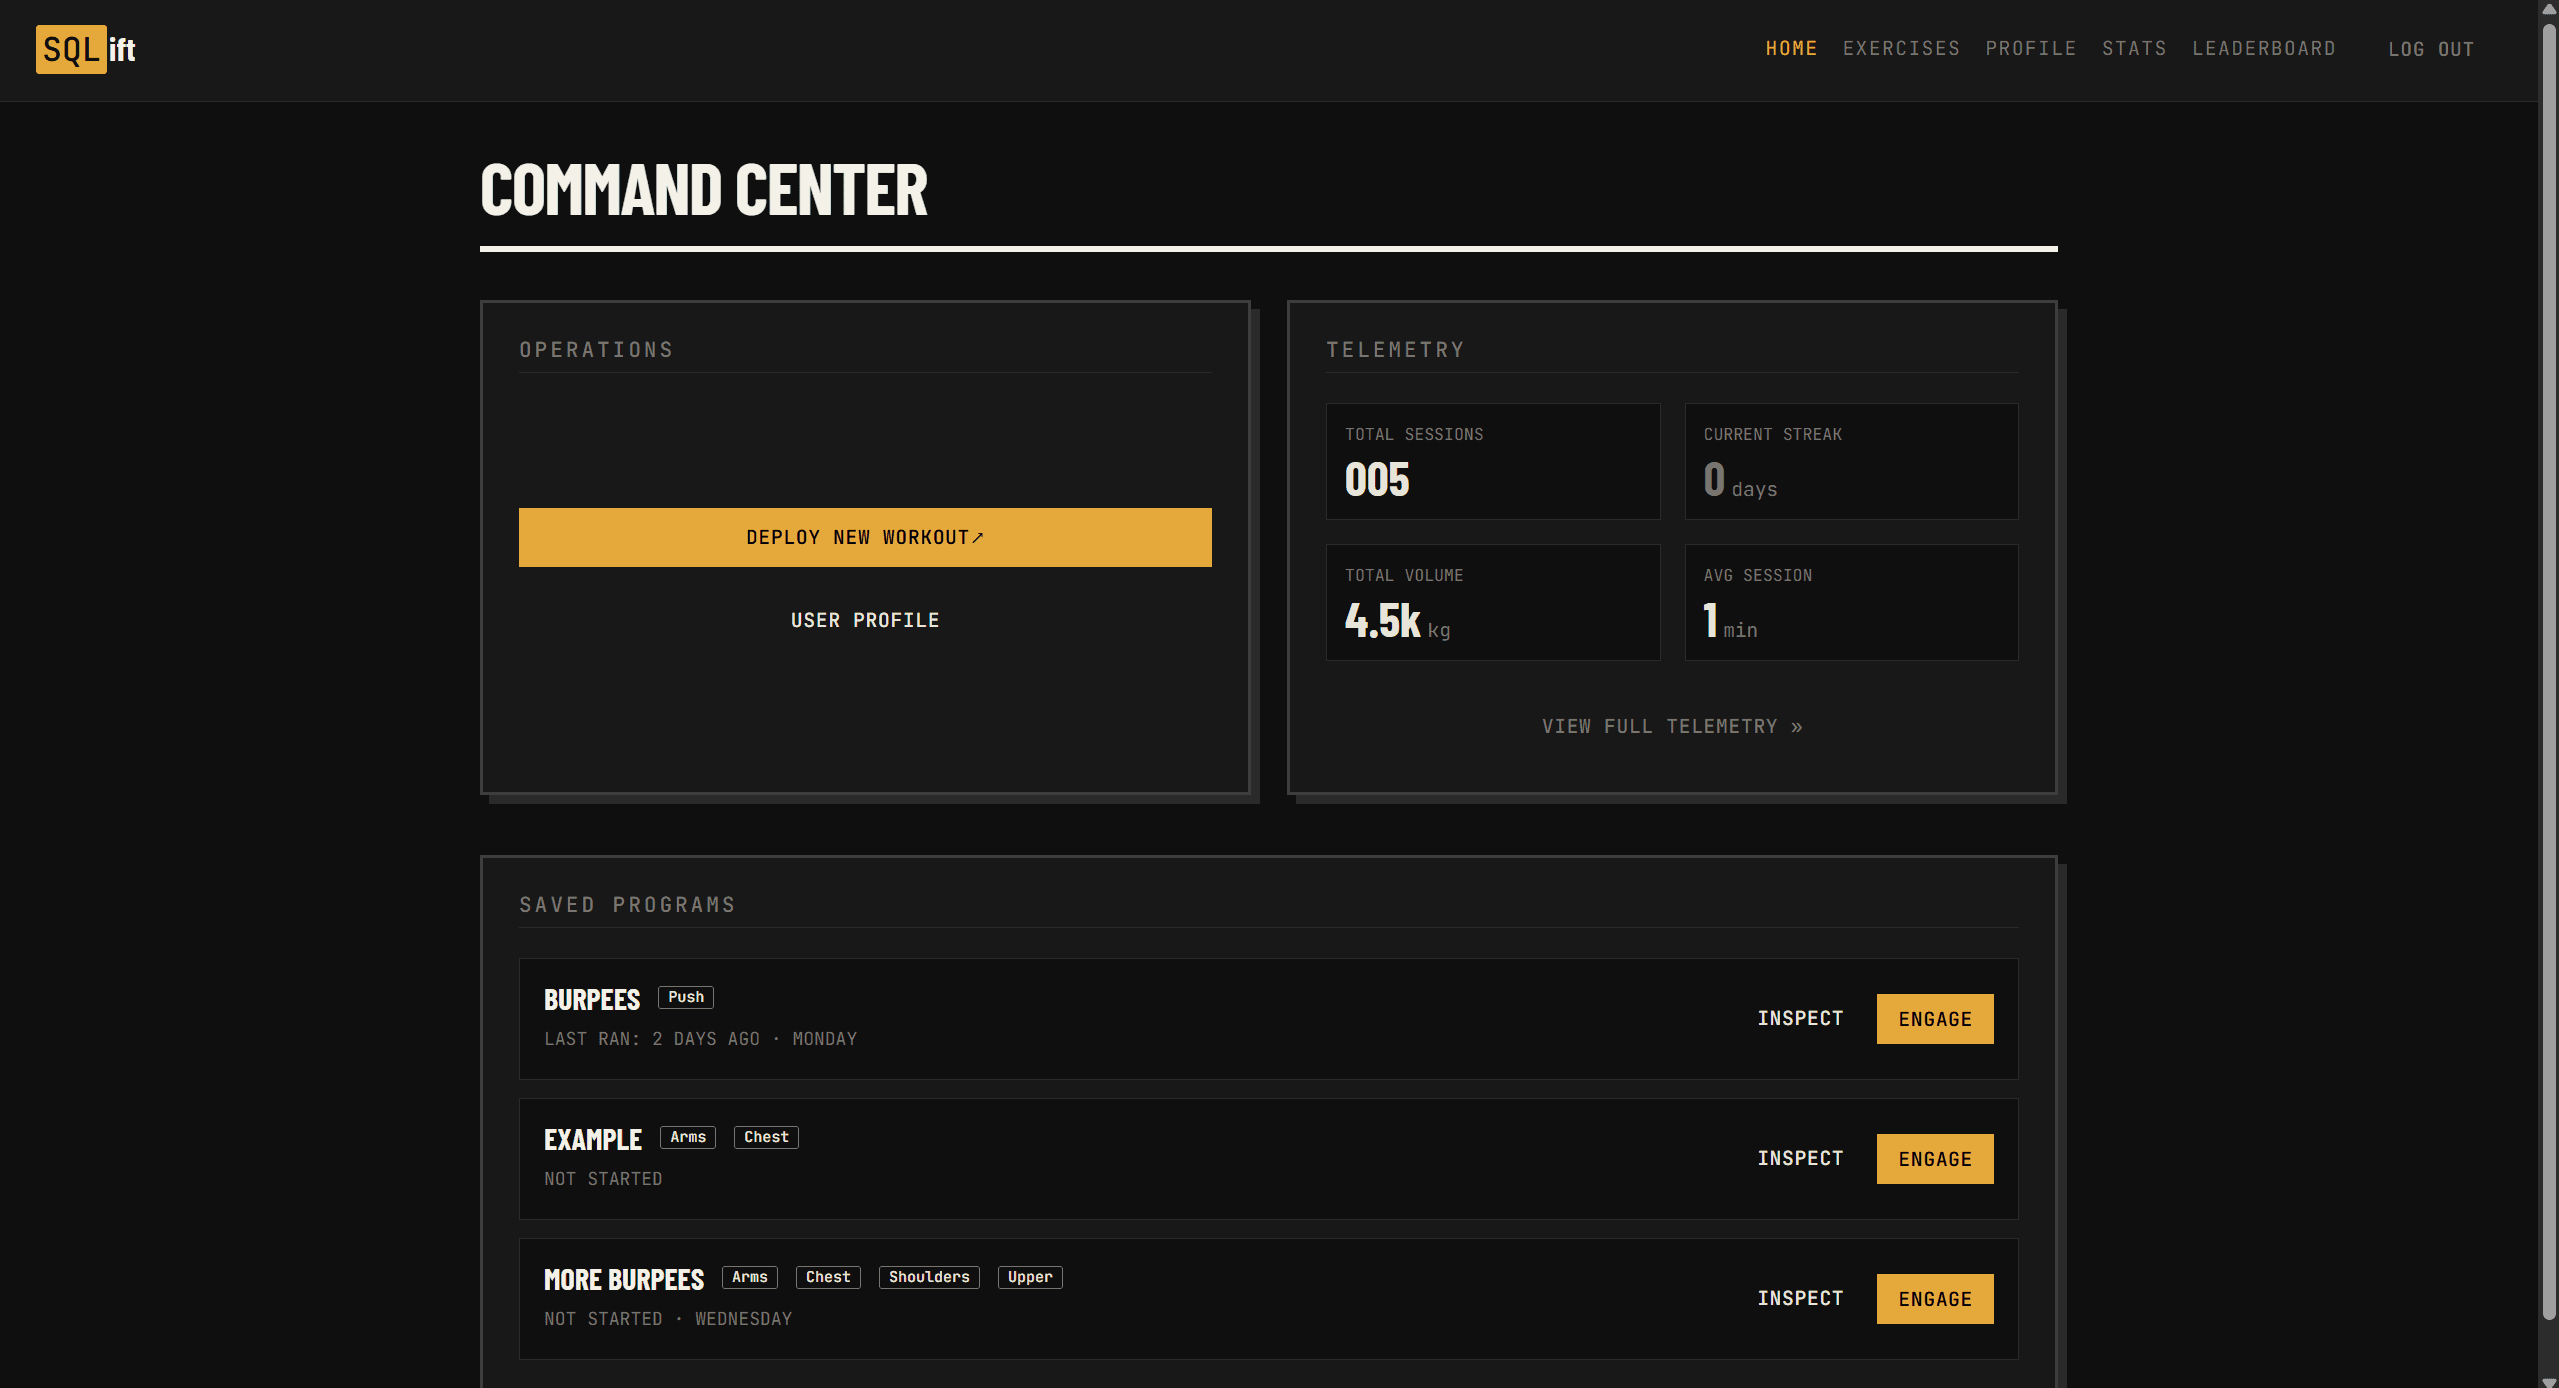The width and height of the screenshot is (2559, 1388).
Task: Click the Command Center heading
Action: (704, 190)
